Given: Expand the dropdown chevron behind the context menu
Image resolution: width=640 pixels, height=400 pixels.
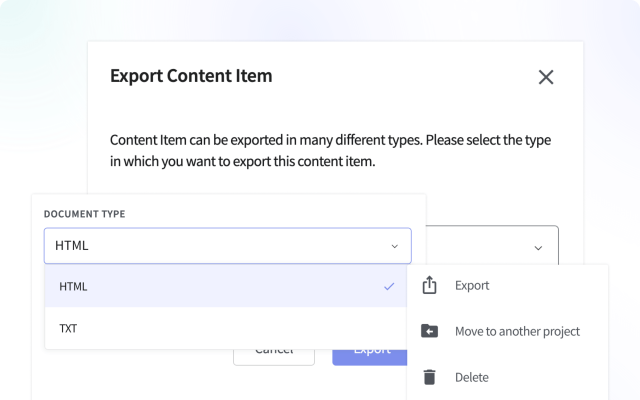Looking at the screenshot, I should (x=538, y=247).
